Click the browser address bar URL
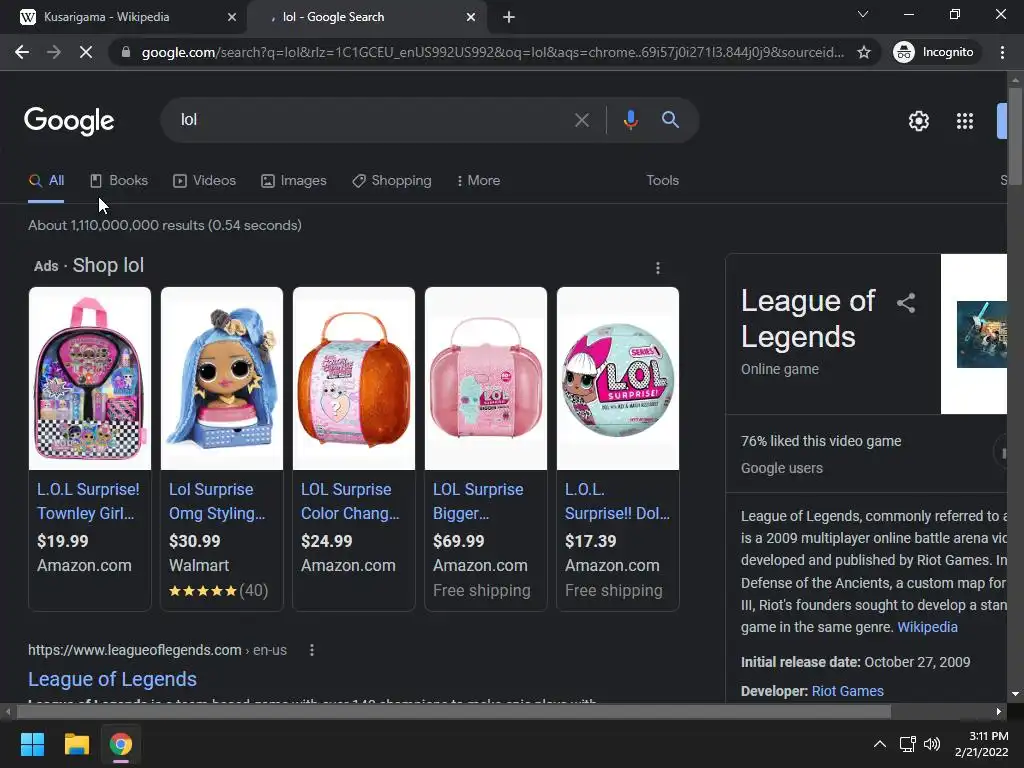Screen dimensions: 1024x768 tap(492, 52)
